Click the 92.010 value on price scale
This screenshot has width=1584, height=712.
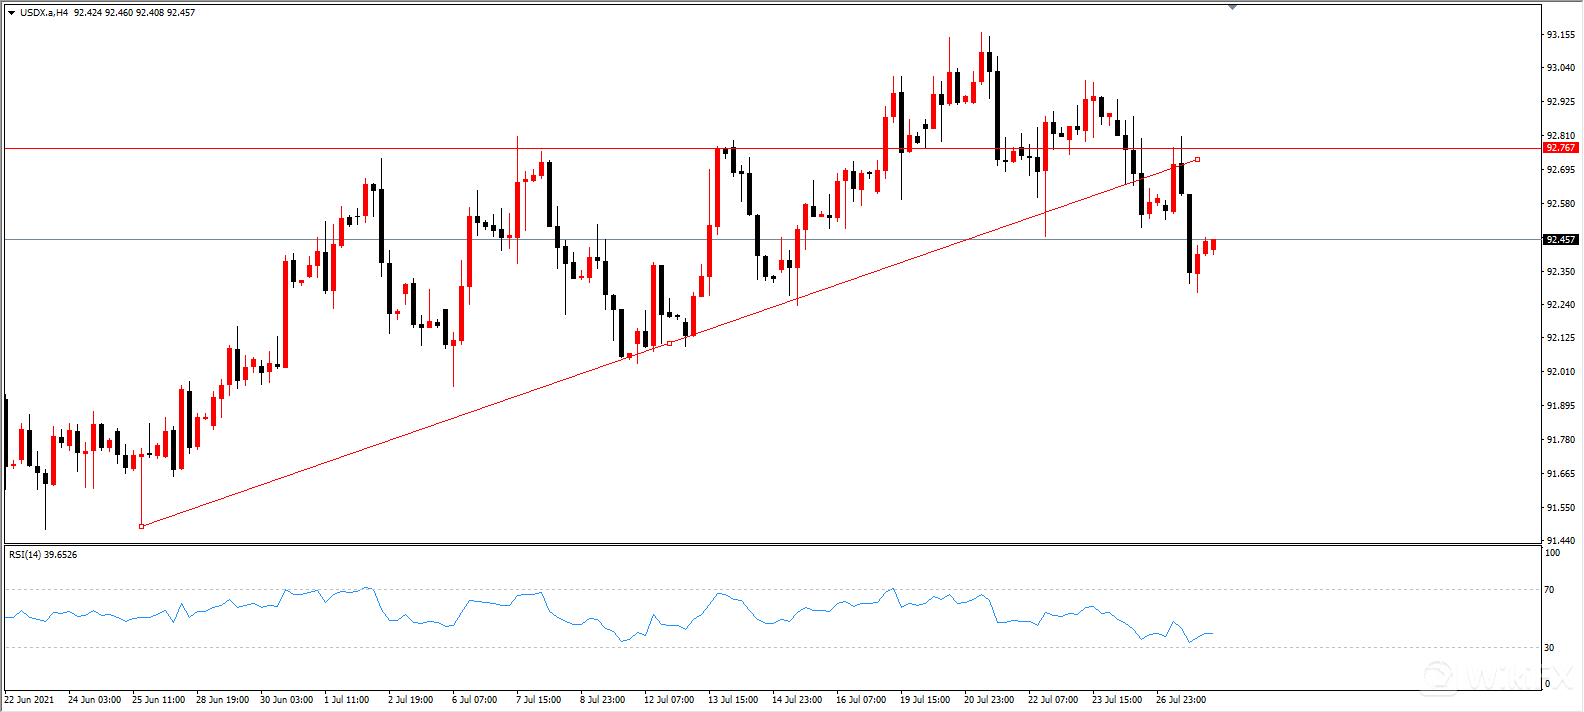(1560, 372)
